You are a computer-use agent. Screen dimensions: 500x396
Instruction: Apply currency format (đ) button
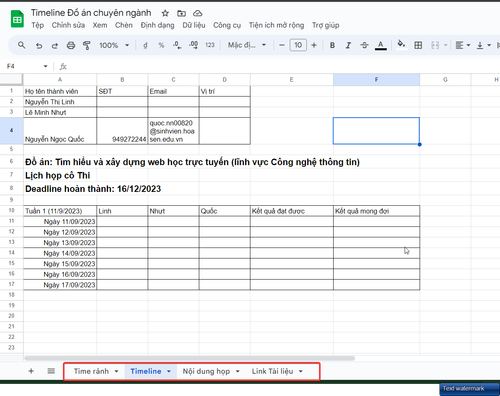pos(145,45)
